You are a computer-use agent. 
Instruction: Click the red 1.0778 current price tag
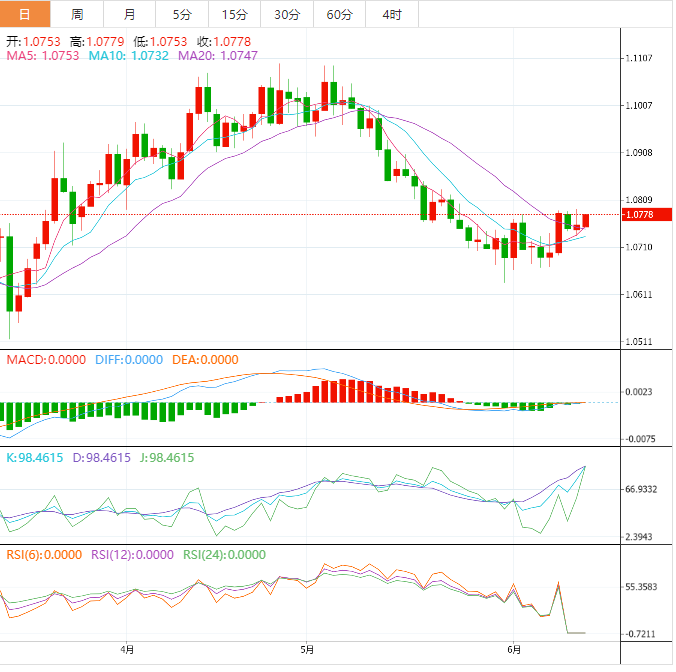pos(647,215)
